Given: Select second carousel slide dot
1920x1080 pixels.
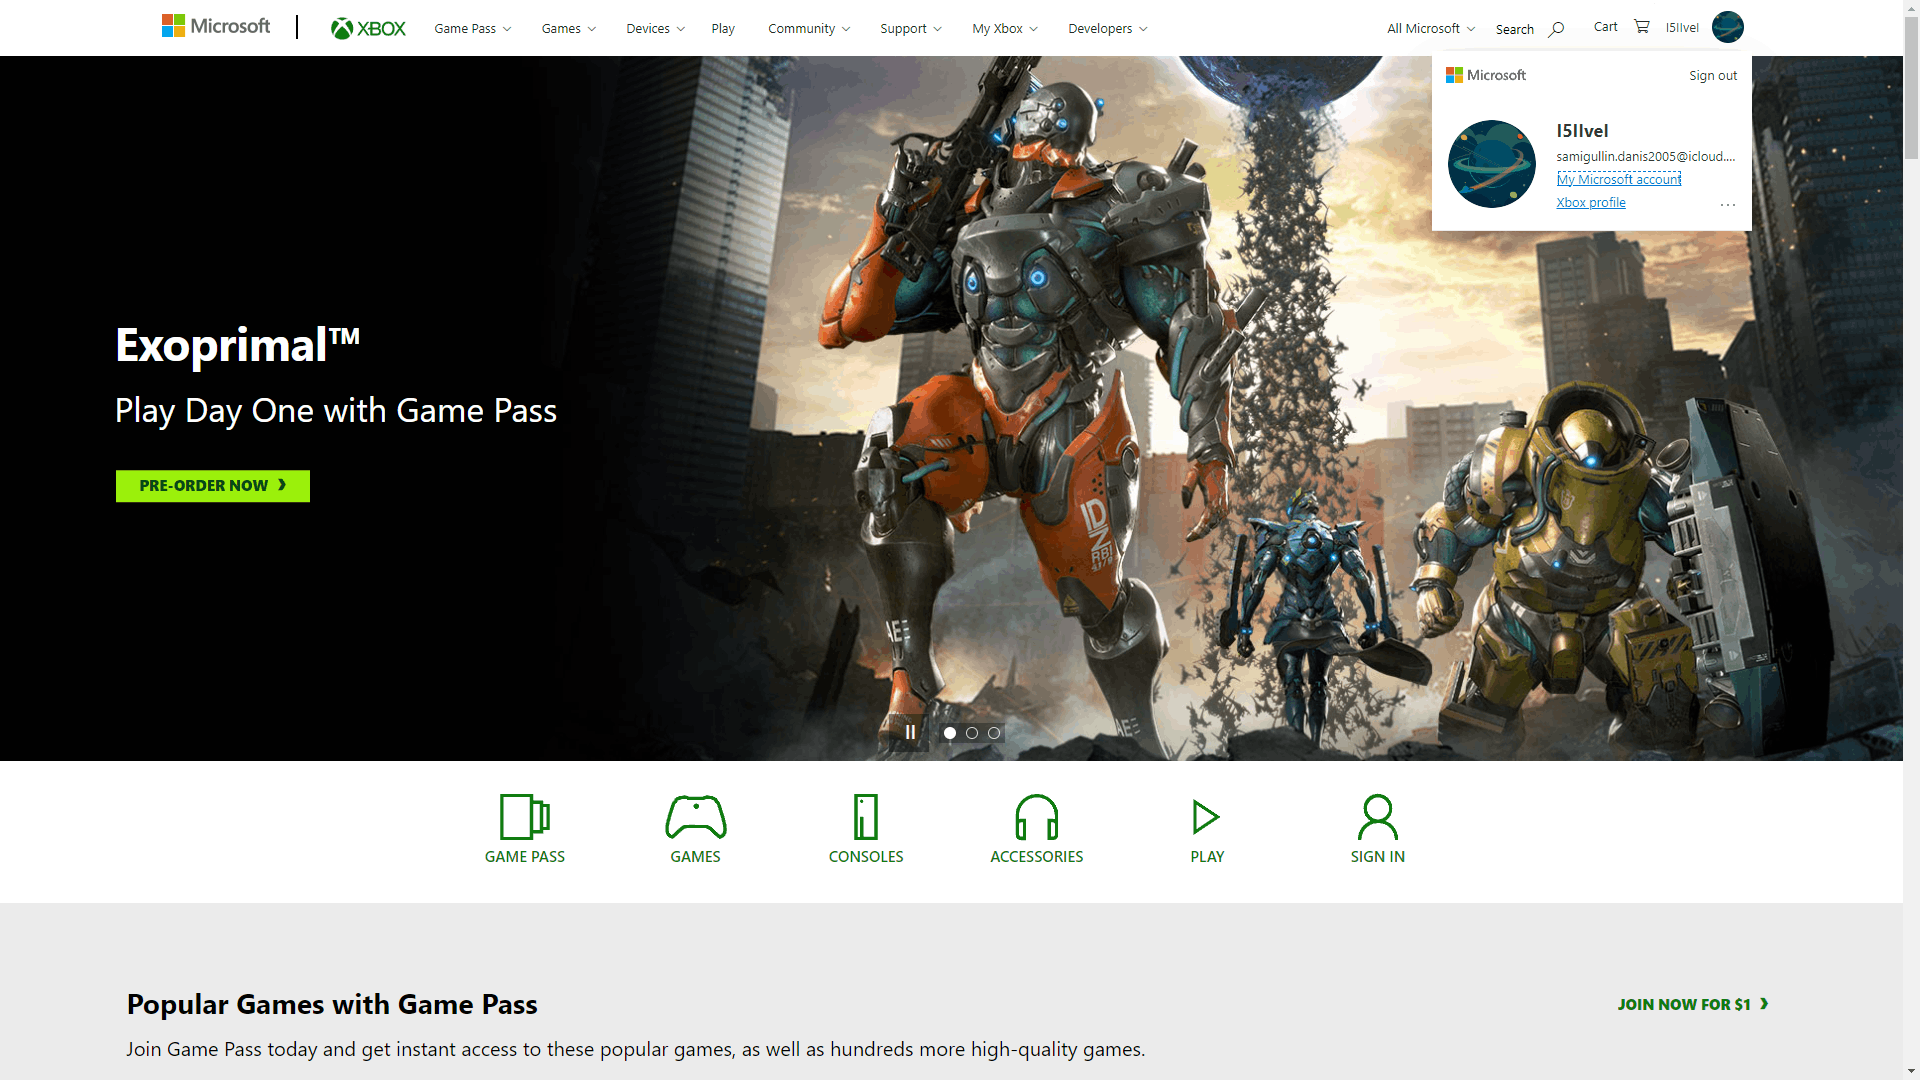Looking at the screenshot, I should [971, 733].
